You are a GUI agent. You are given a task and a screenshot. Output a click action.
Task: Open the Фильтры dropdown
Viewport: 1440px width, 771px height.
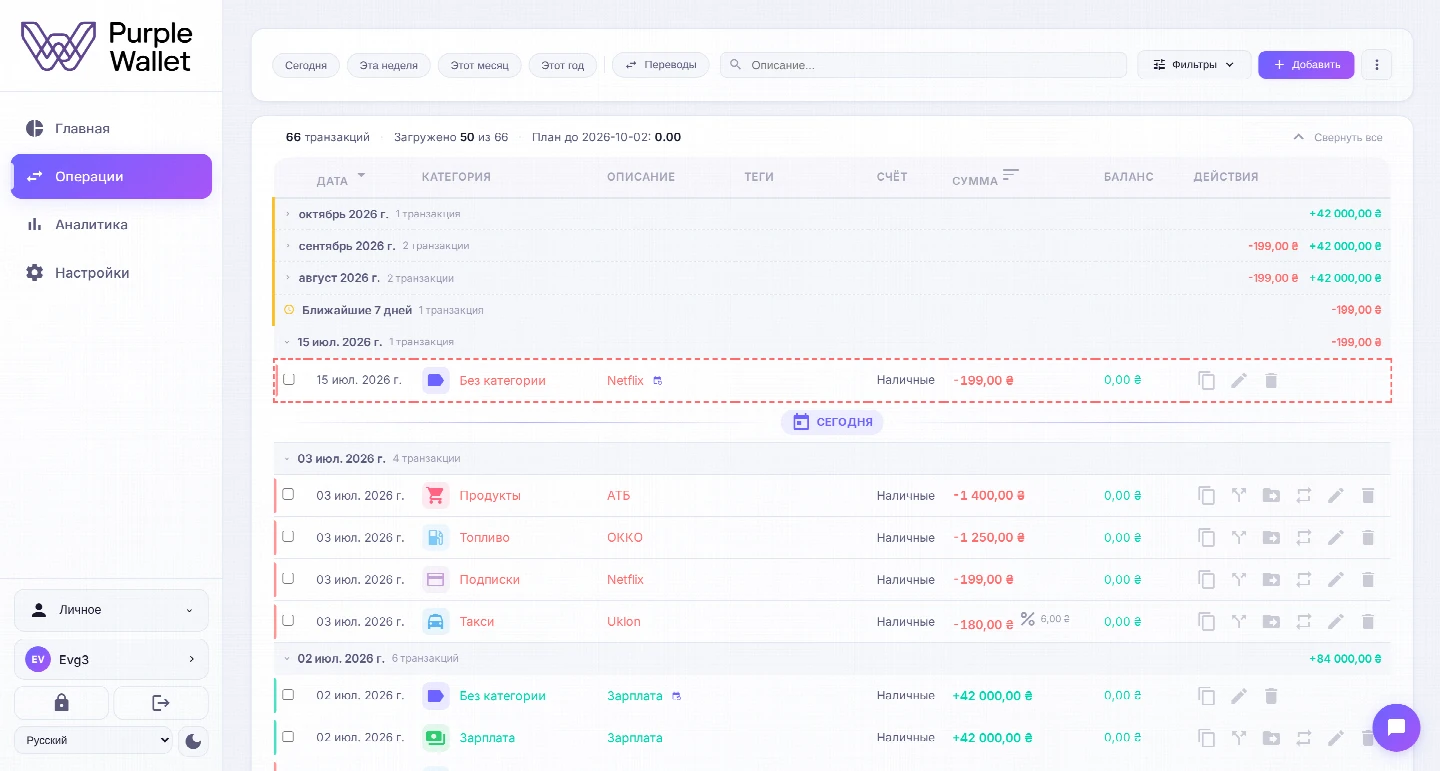(x=1194, y=65)
